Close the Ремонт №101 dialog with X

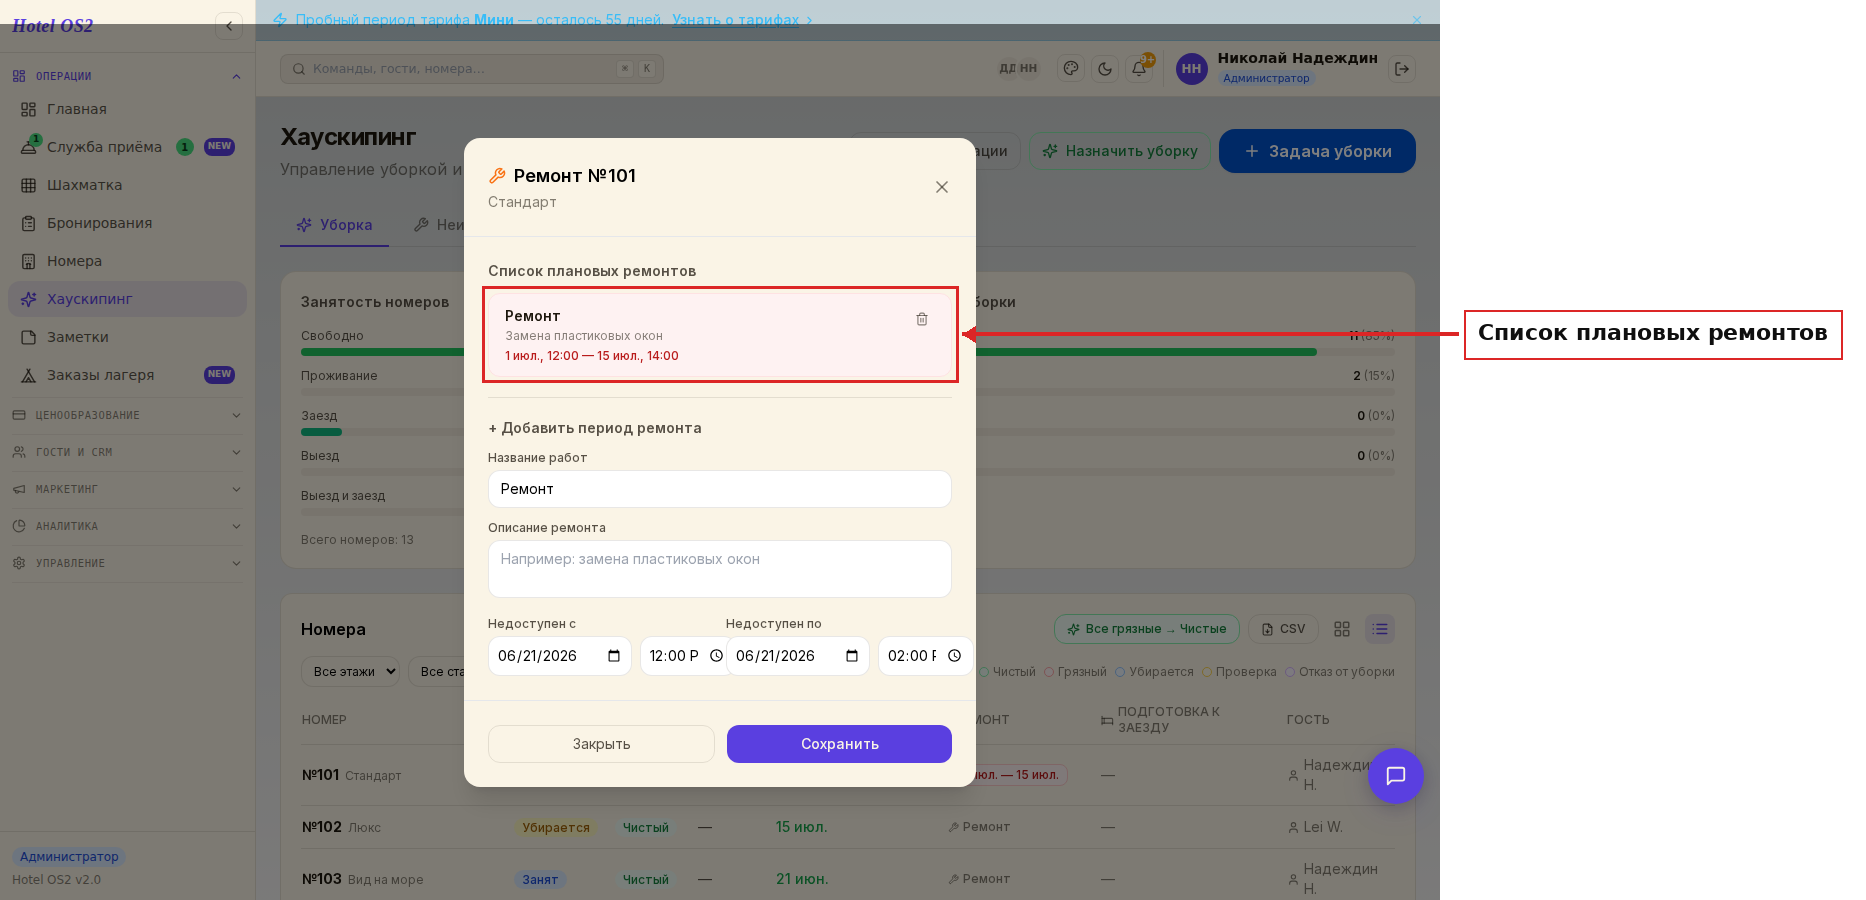click(x=942, y=187)
